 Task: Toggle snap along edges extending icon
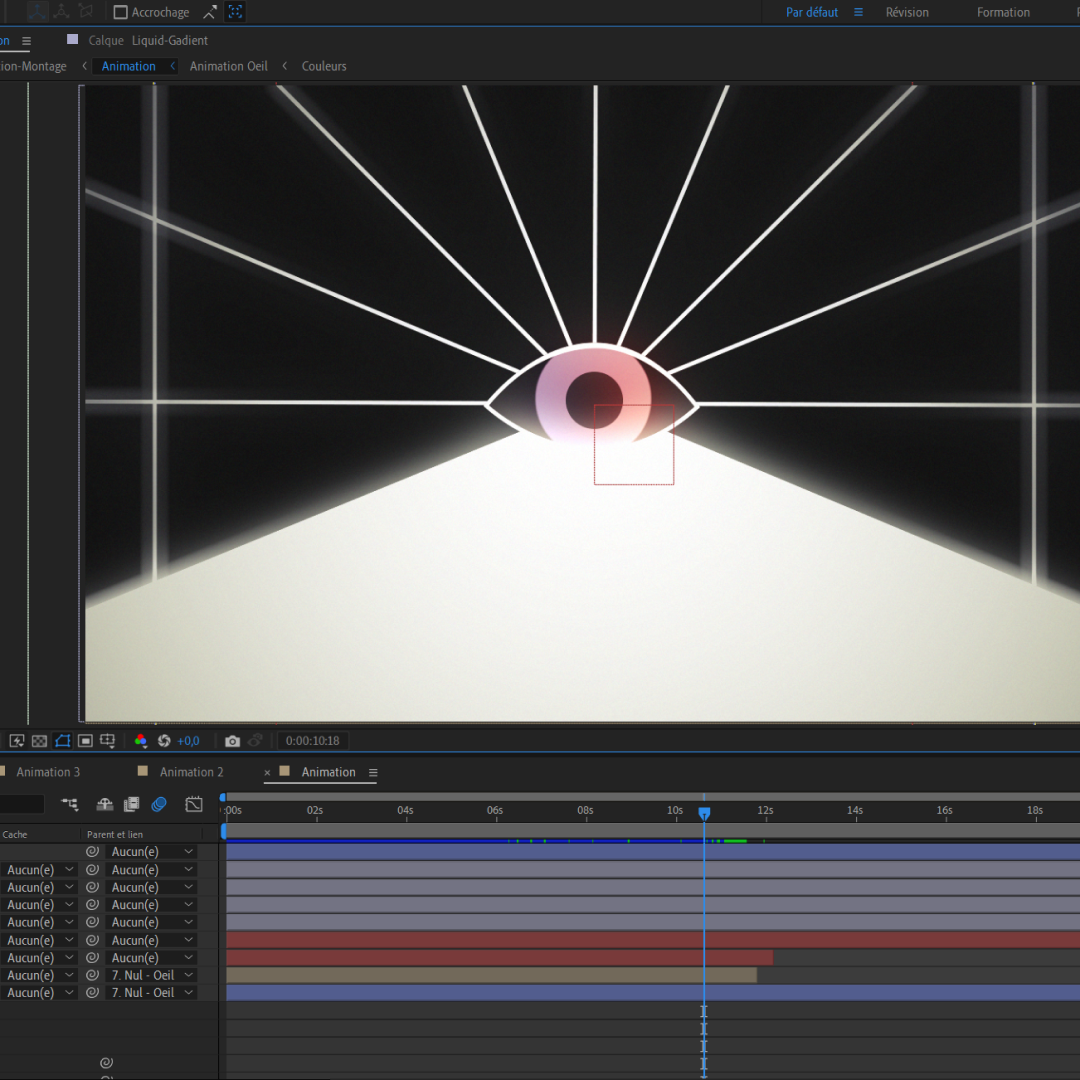click(209, 12)
